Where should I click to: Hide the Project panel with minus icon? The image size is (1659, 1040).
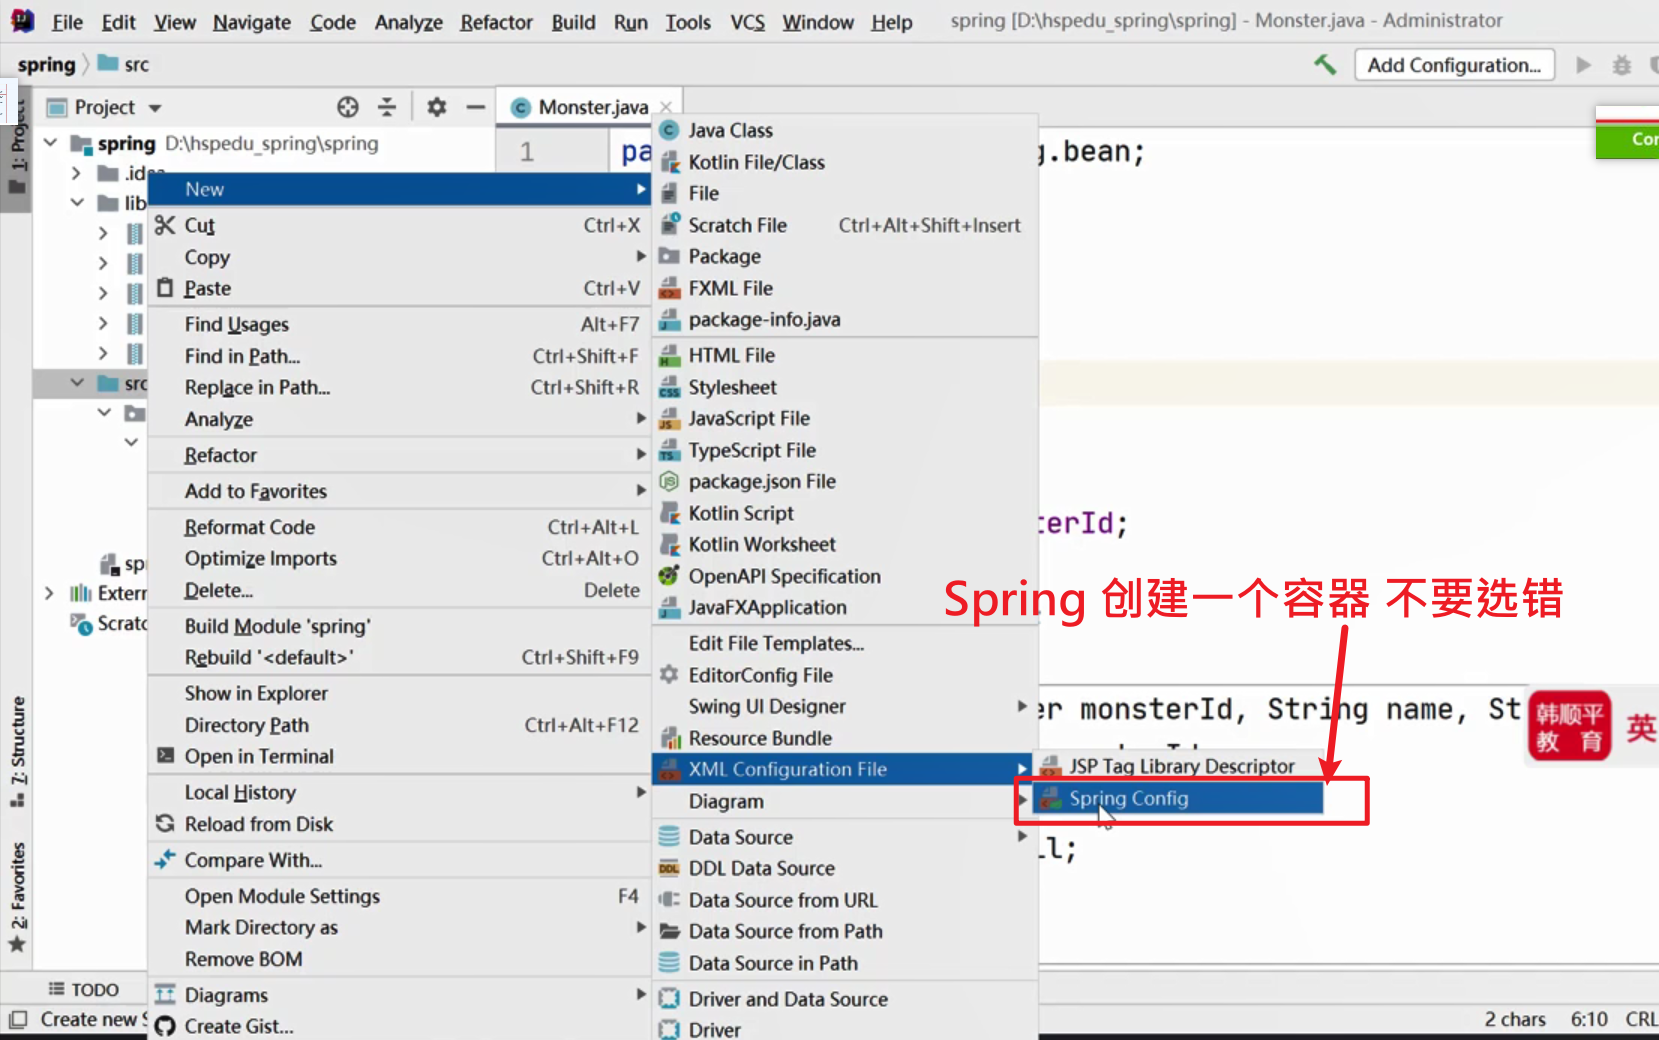(x=476, y=107)
